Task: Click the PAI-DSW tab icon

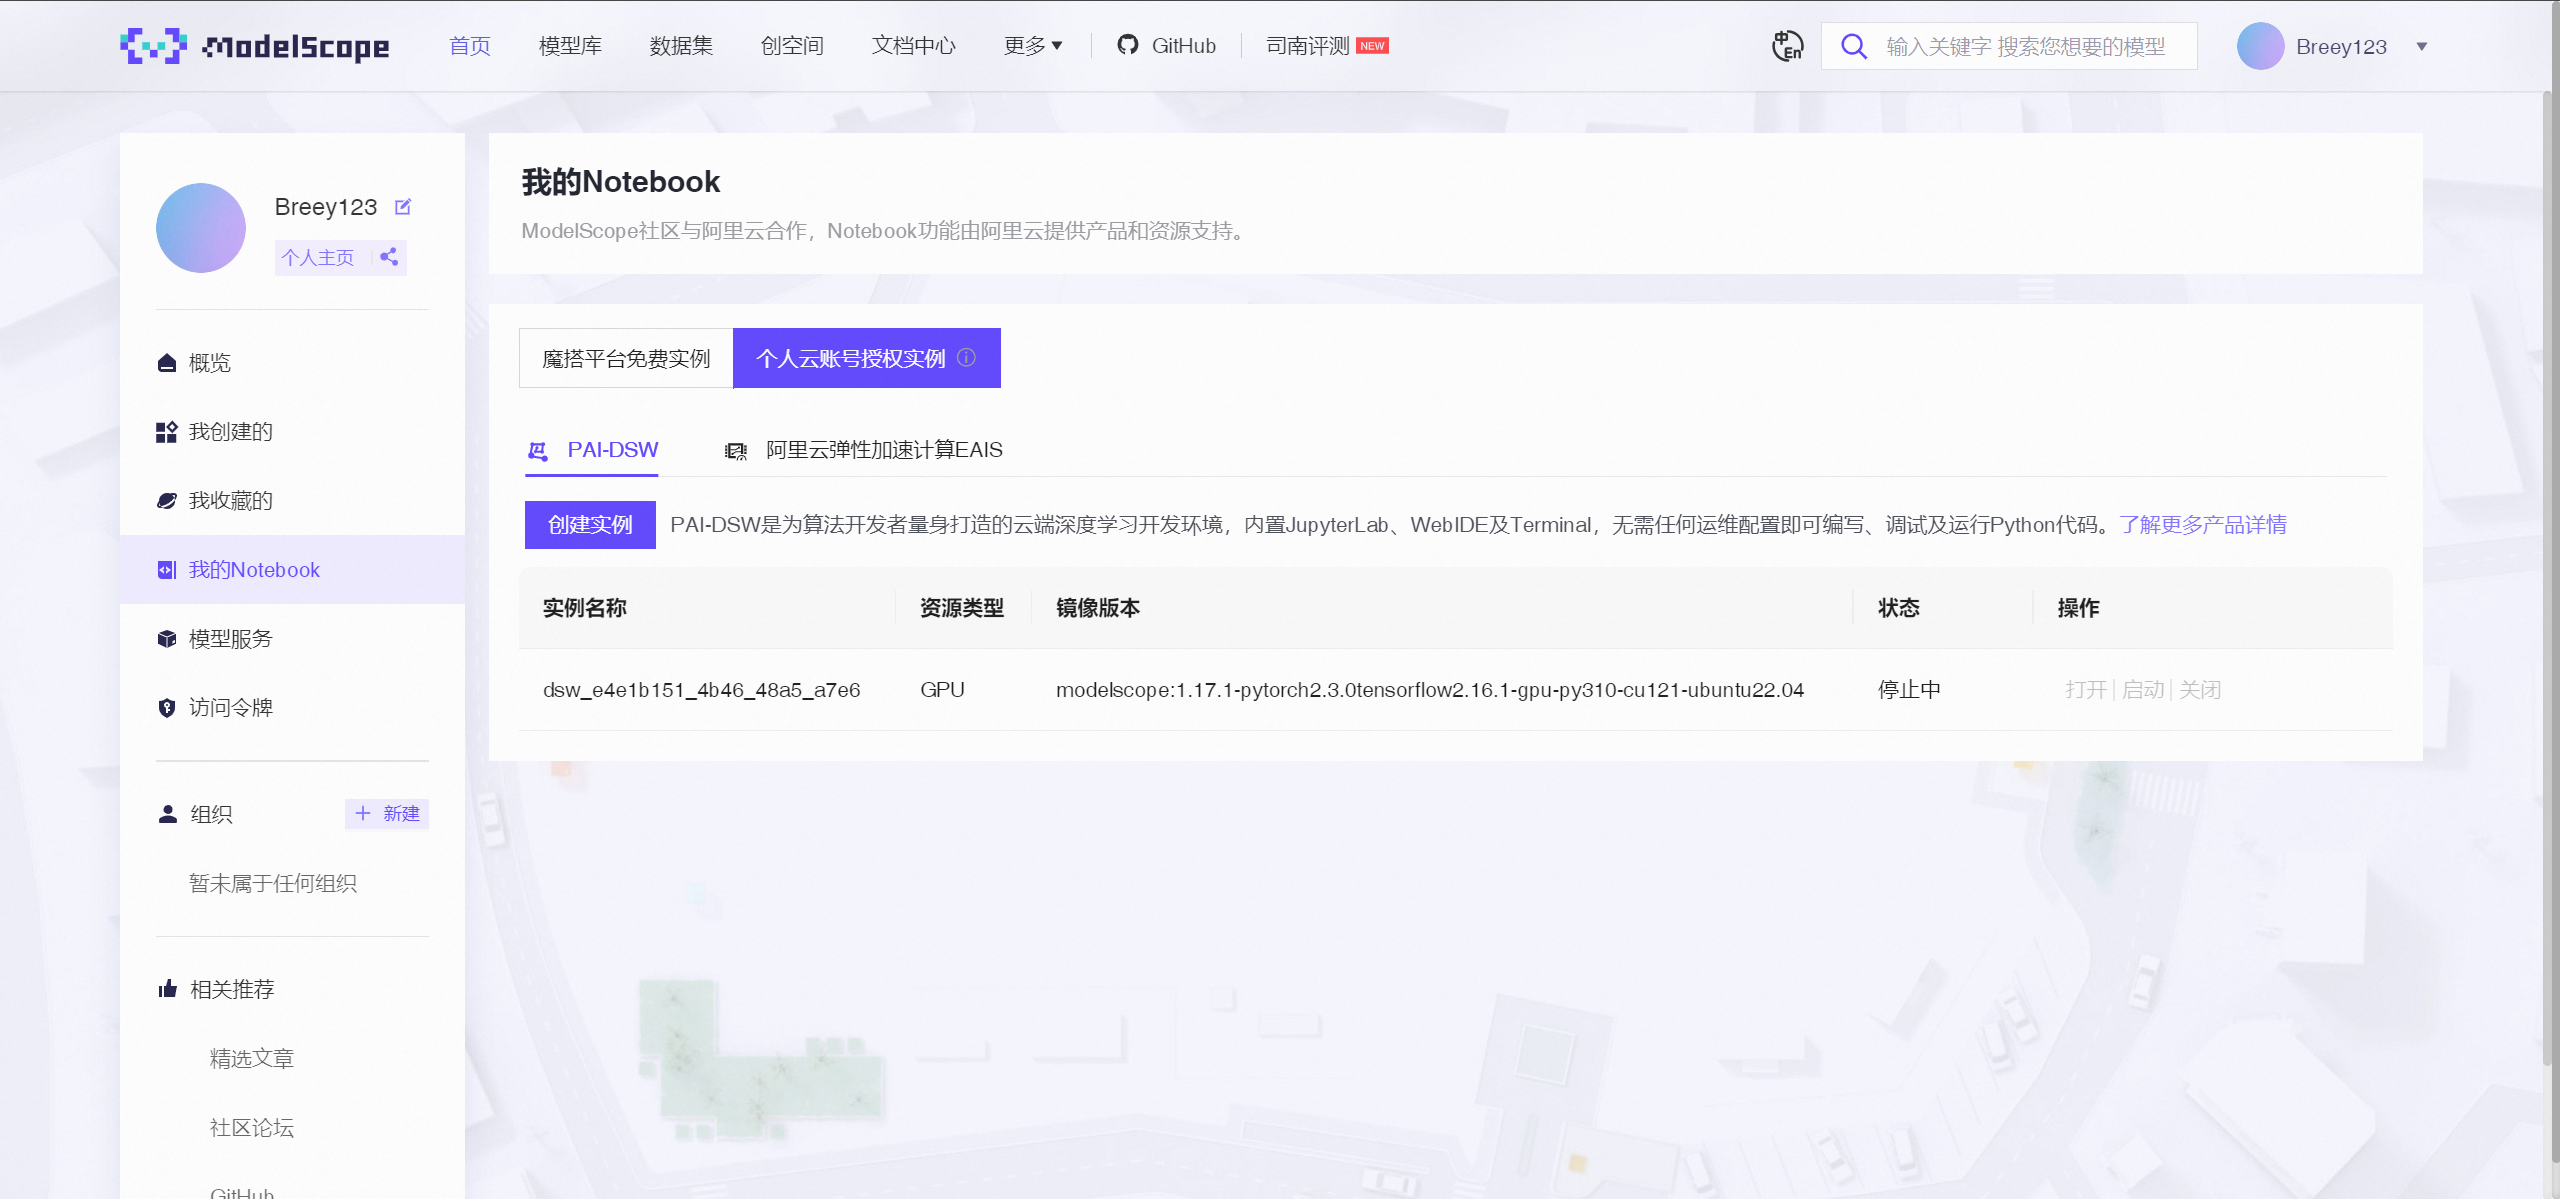Action: click(538, 451)
